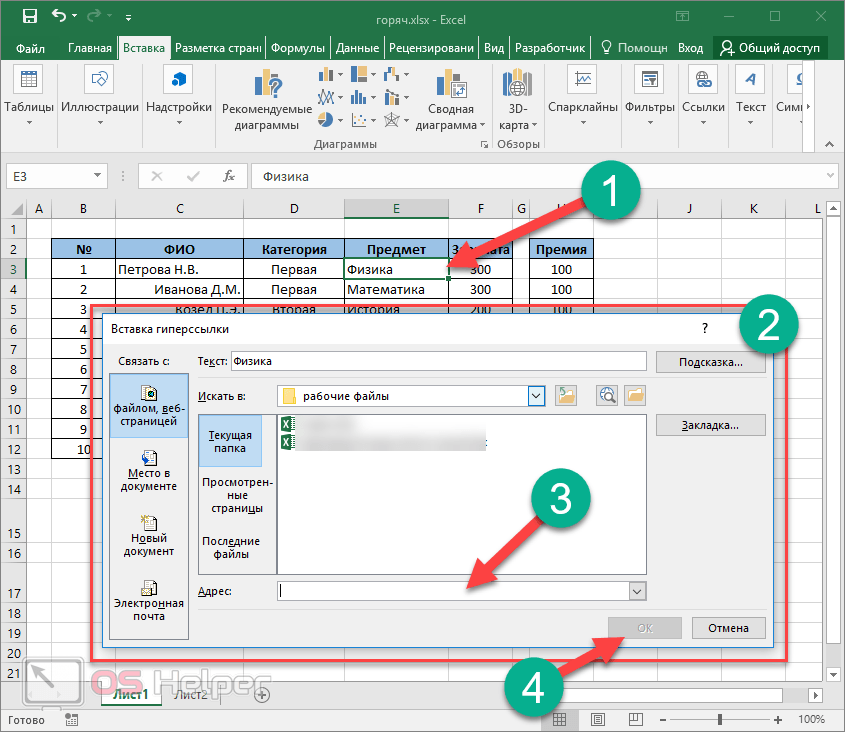Click the insert function fx icon
845x732 pixels.
pos(228,176)
